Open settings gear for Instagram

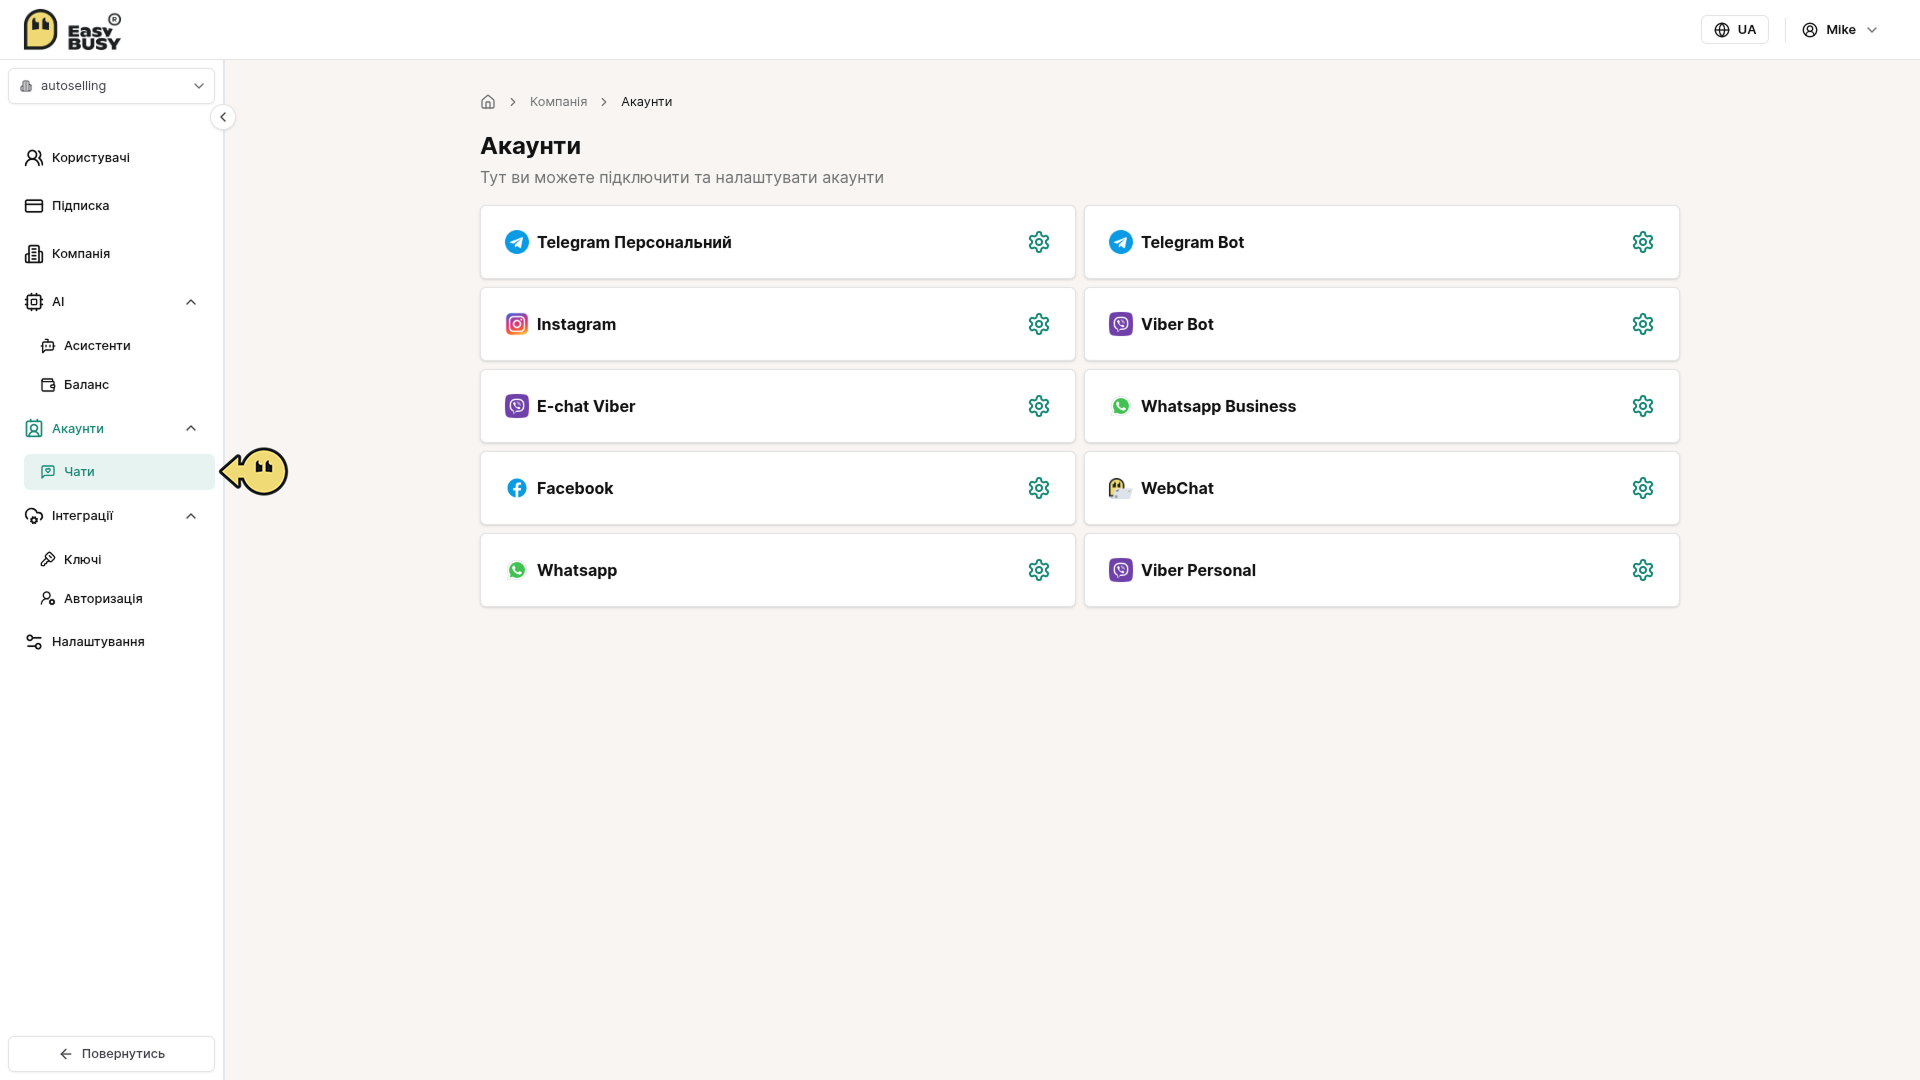point(1039,324)
